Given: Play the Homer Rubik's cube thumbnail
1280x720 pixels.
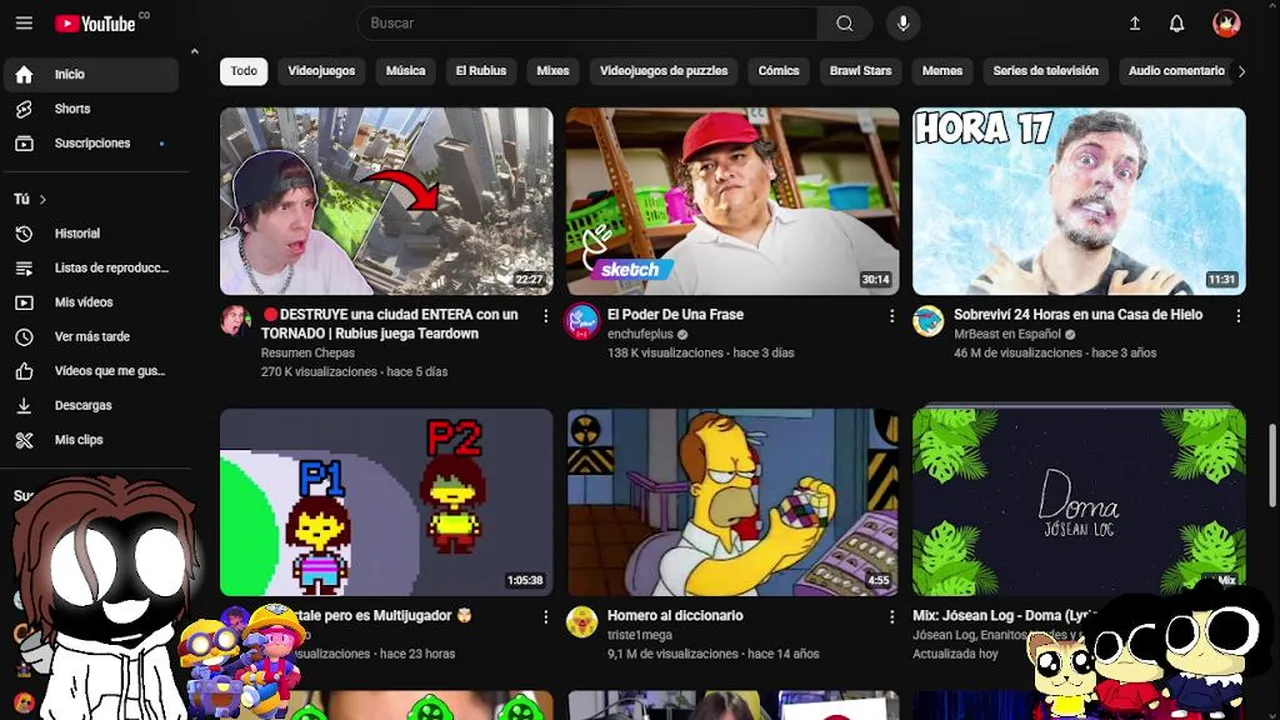Looking at the screenshot, I should (732, 502).
